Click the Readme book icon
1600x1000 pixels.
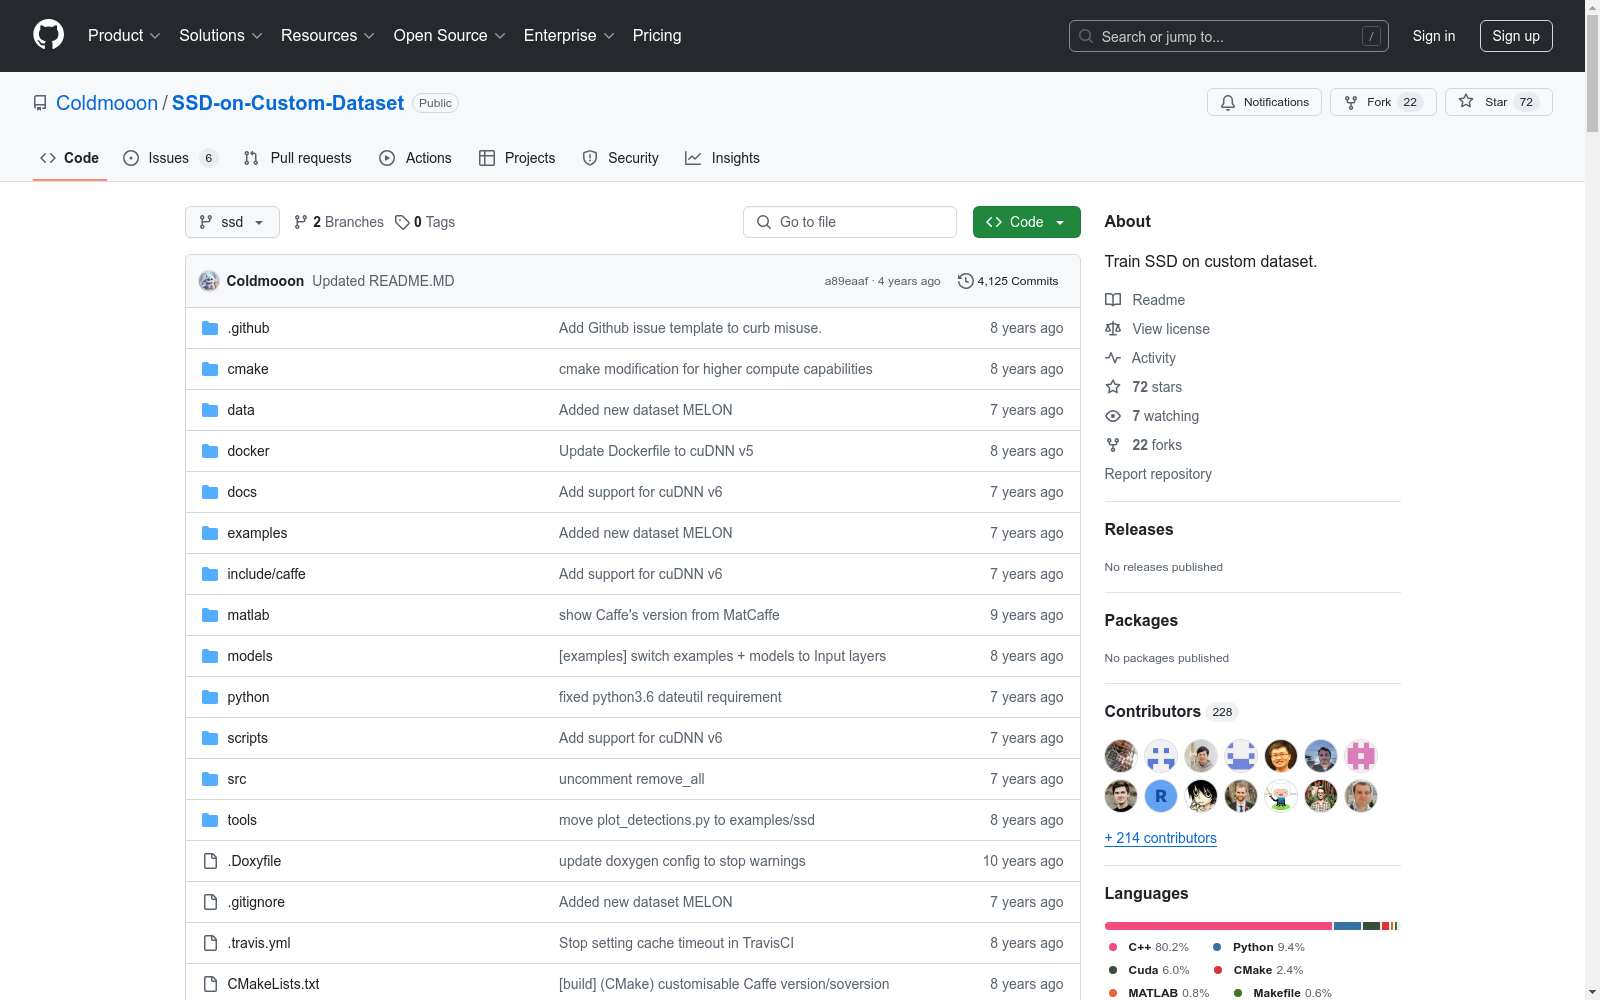tap(1113, 300)
